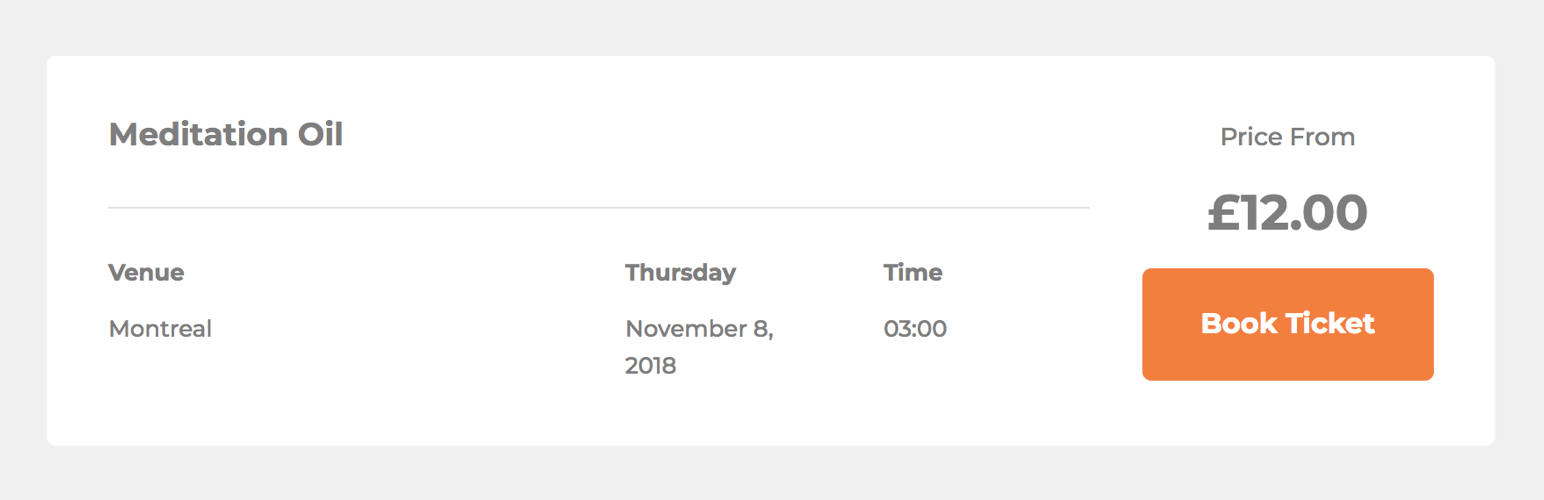Screen dimensions: 1544x500
Task: Click the year 2018 text
Action: 651,366
